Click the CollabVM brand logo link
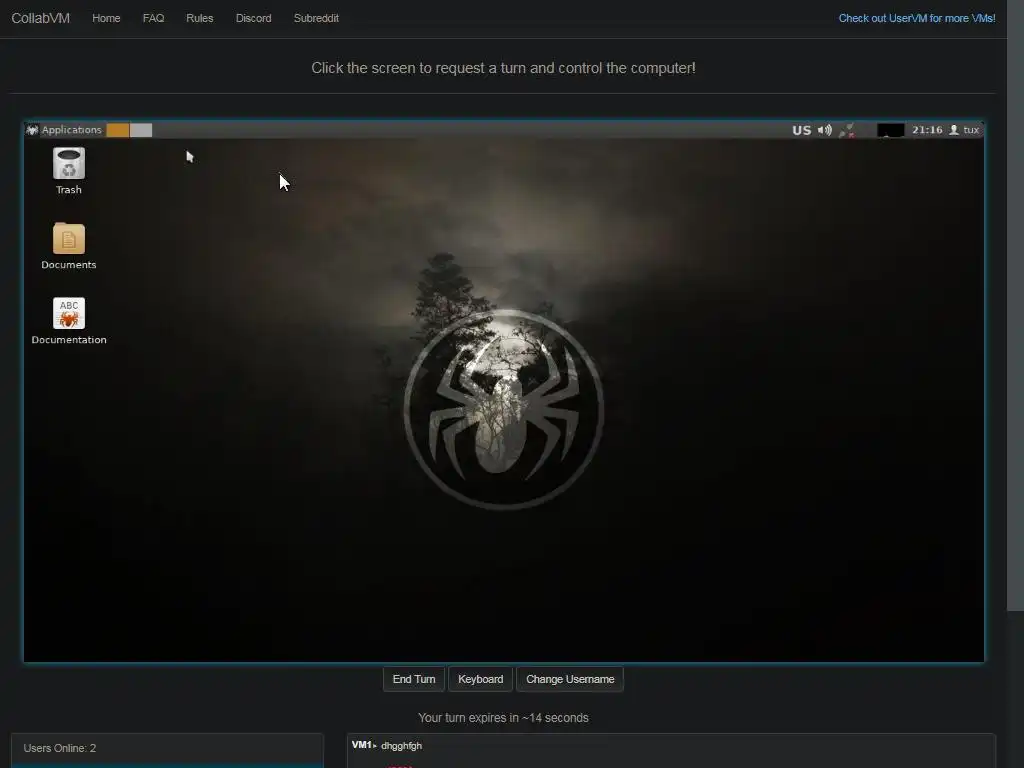Screen dimensions: 1024x768 coord(40,18)
